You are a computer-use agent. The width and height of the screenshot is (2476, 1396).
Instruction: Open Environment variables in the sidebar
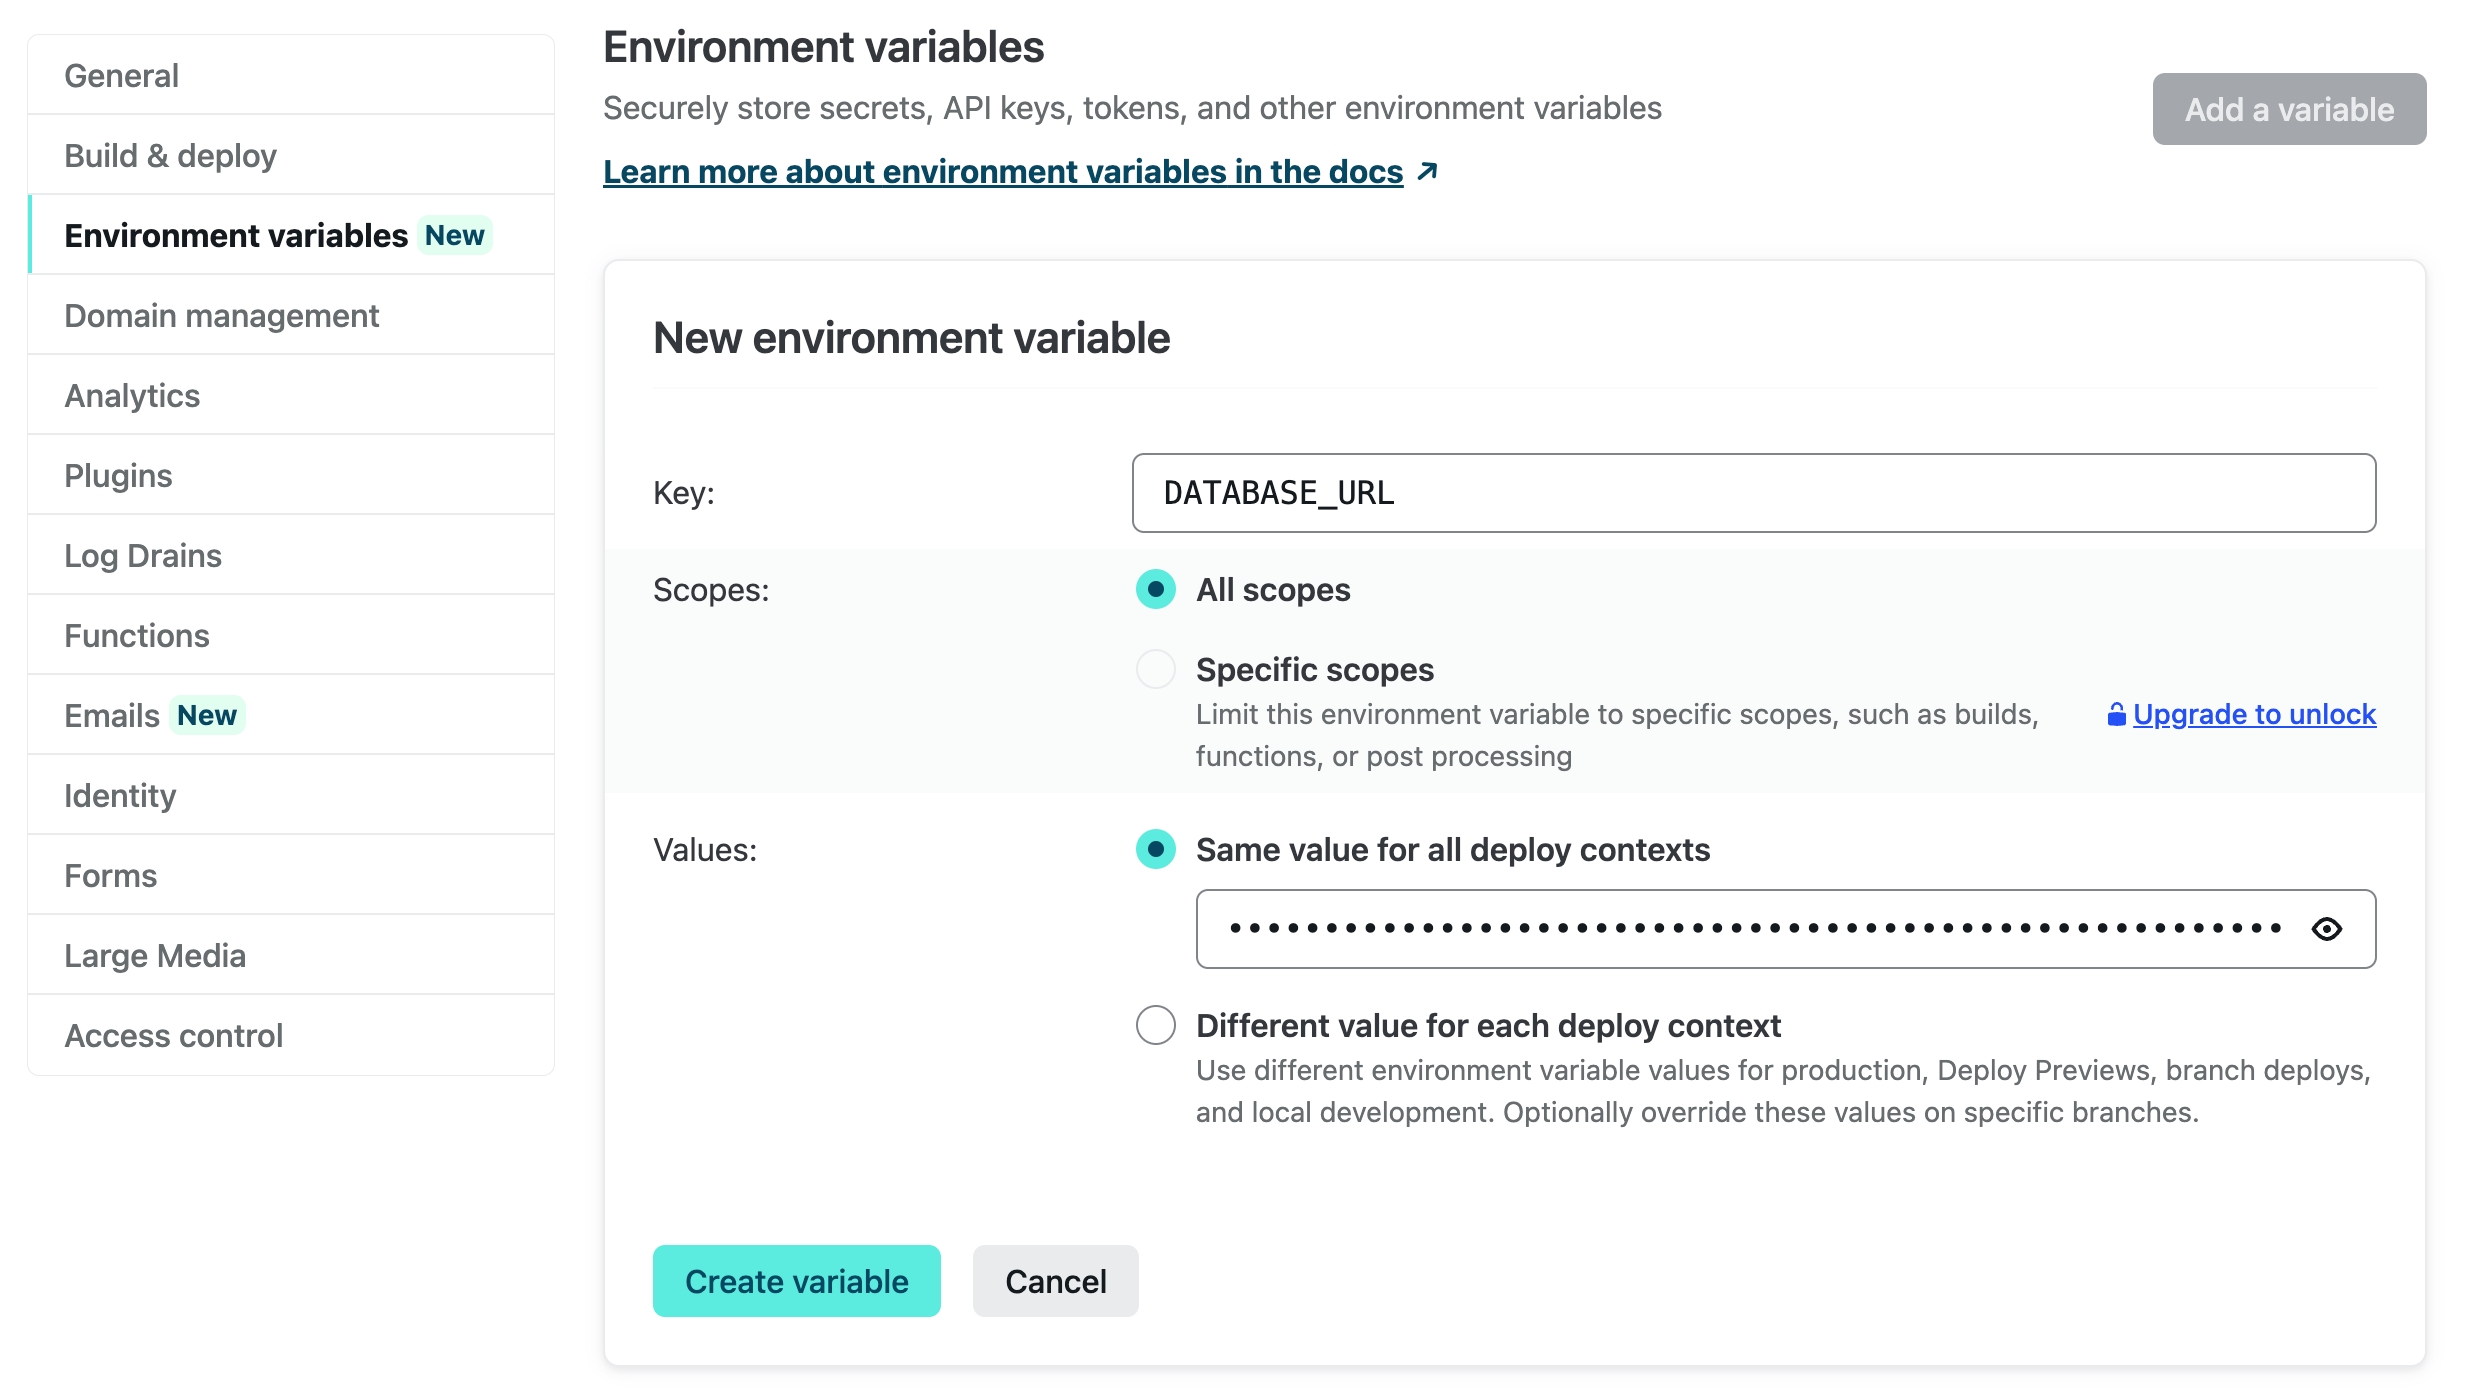291,236
